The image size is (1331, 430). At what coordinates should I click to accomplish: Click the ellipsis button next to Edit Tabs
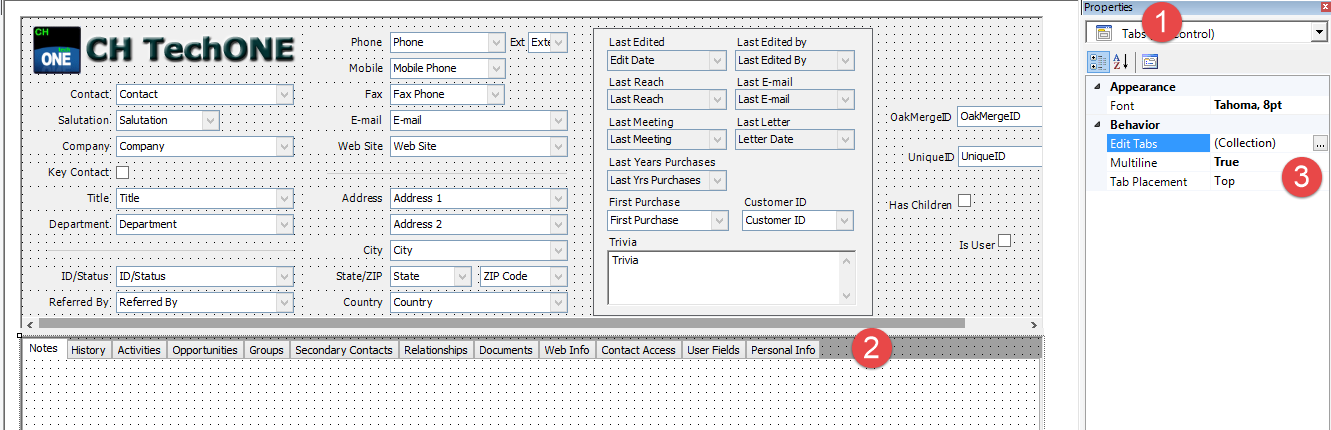[x=1320, y=143]
